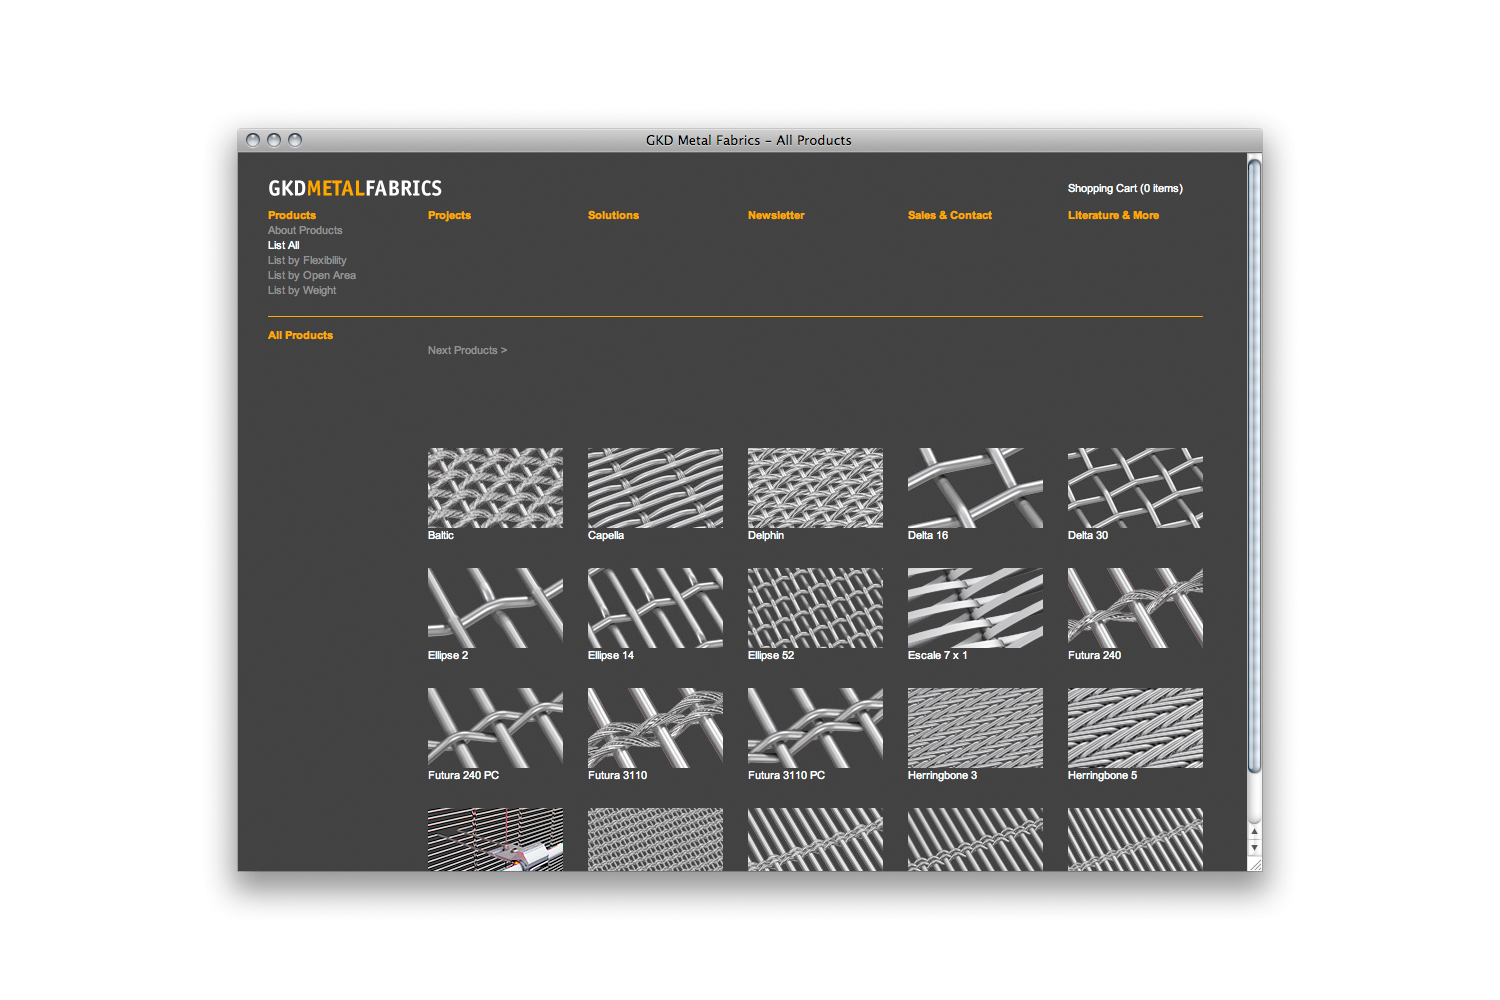Navigate to Sales & Contact
This screenshot has width=1500, height=1000.
[949, 215]
